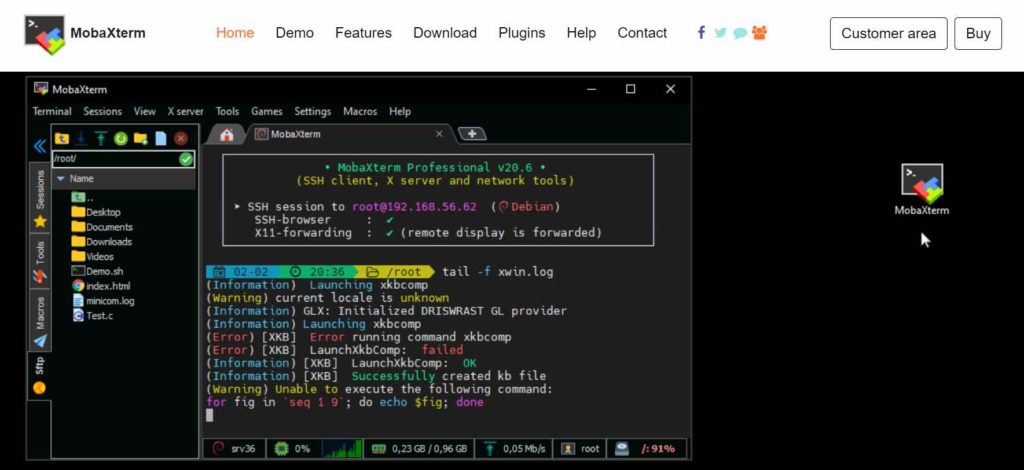Select the index.html file
This screenshot has width=1024, height=470.
pos(101,286)
